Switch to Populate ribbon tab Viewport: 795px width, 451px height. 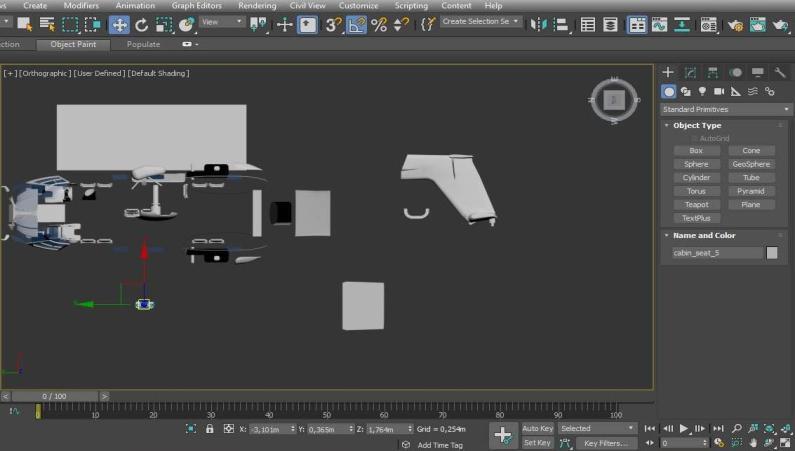point(143,45)
